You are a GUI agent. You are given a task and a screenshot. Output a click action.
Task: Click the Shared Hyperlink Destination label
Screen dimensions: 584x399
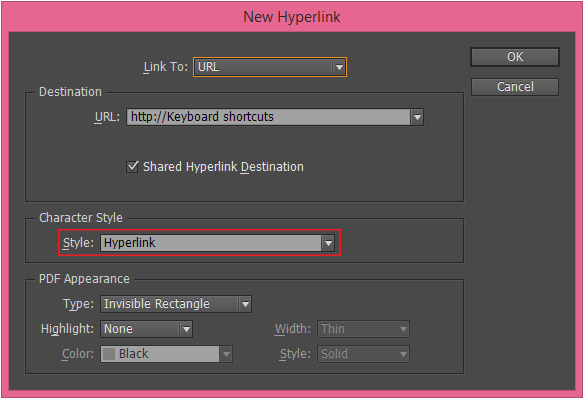pos(223,167)
